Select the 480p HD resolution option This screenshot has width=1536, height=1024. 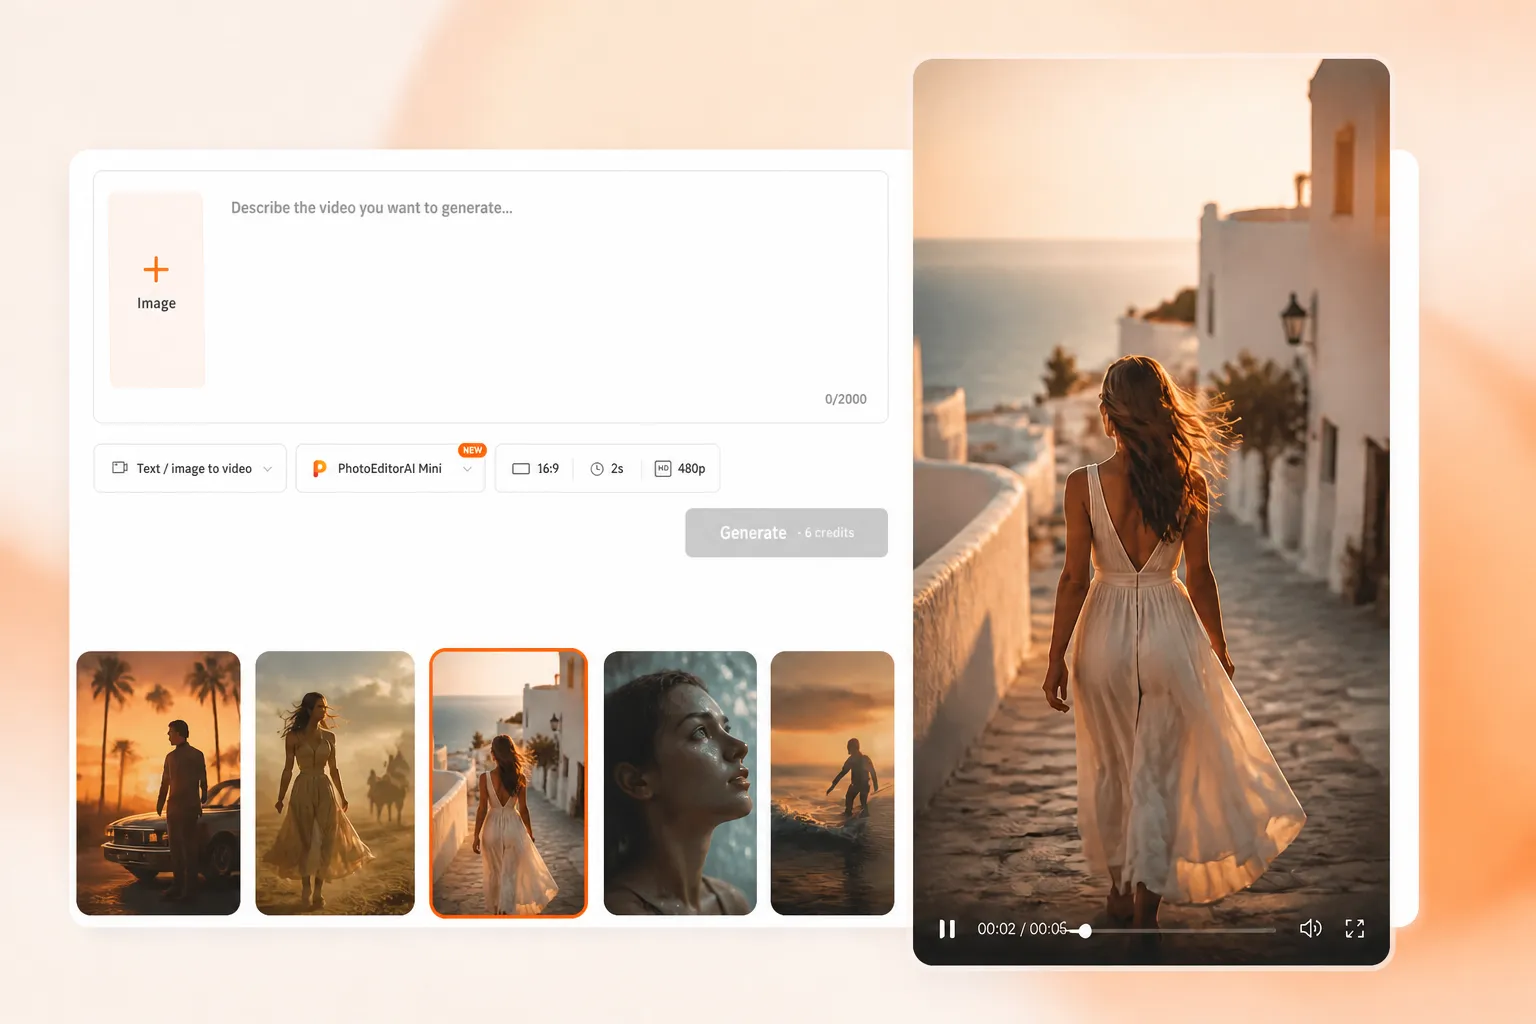point(680,468)
